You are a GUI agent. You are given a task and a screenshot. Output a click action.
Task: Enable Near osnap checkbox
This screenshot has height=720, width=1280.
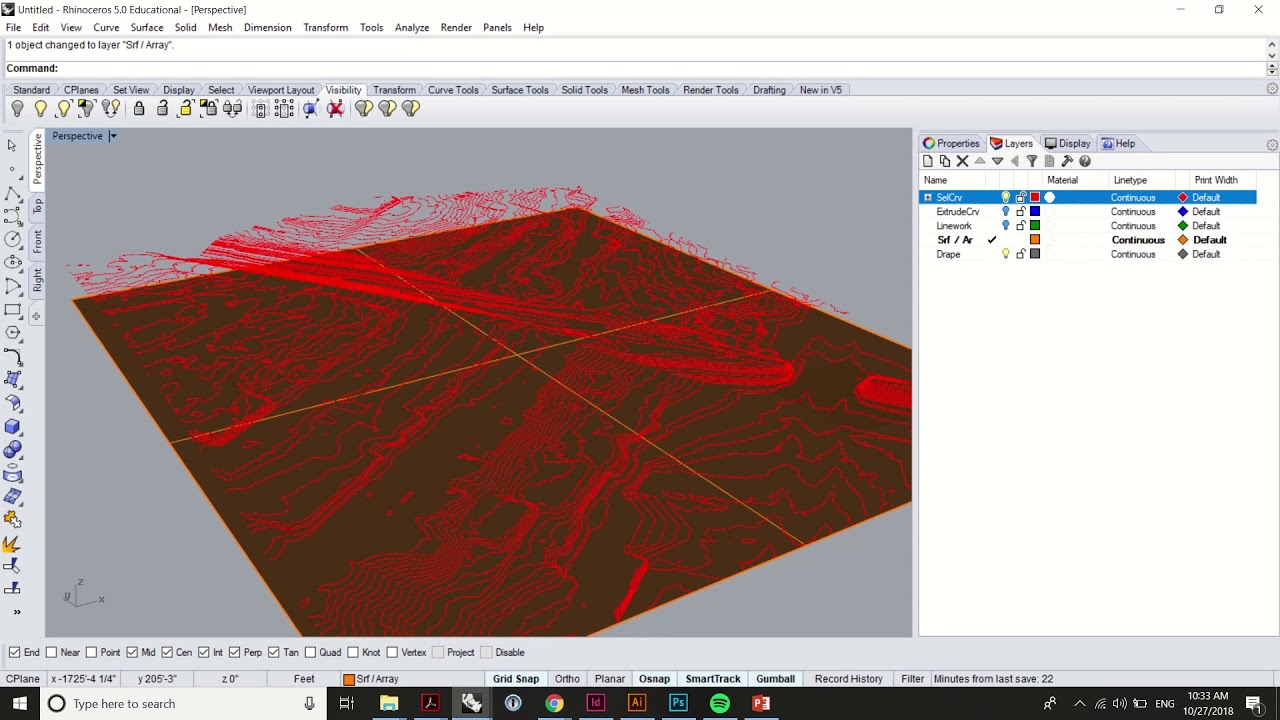[51, 652]
